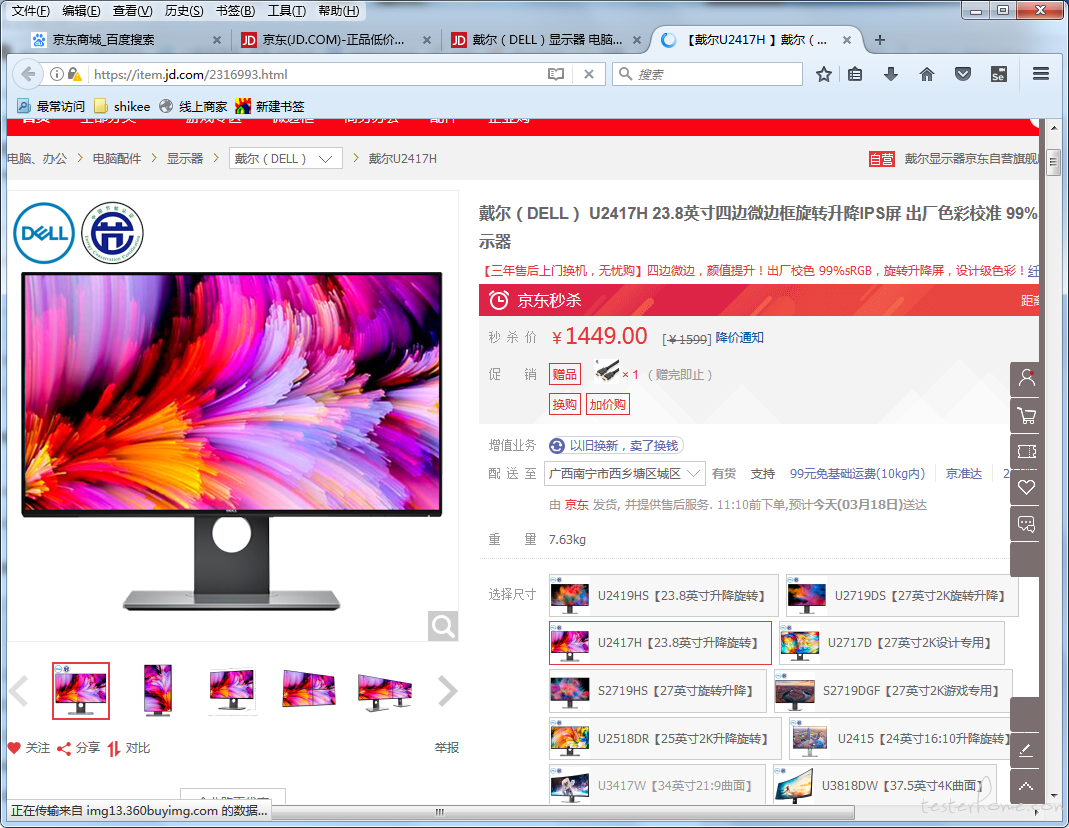Image resolution: width=1069 pixels, height=828 pixels.
Task: Select U2419HS 23.8-inch size option
Action: click(x=663, y=595)
